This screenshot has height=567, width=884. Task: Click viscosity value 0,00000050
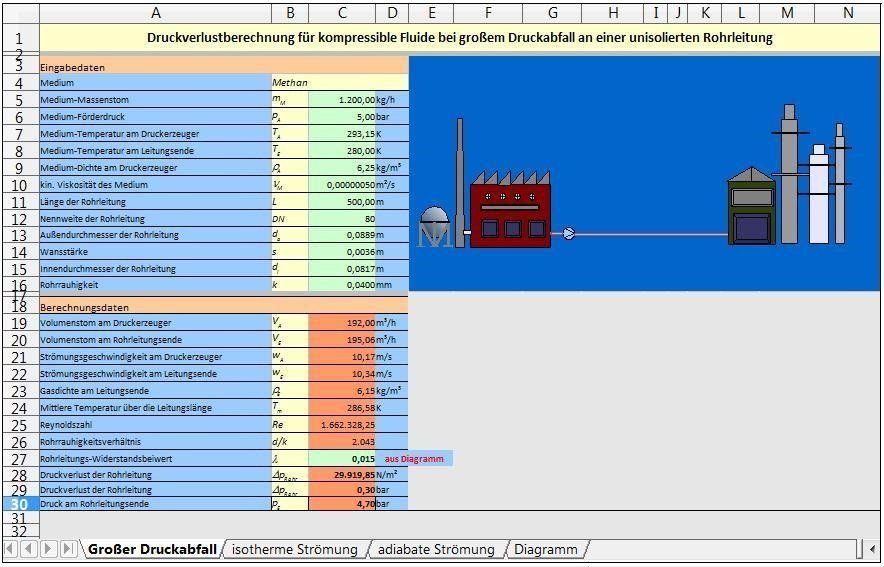tap(342, 184)
